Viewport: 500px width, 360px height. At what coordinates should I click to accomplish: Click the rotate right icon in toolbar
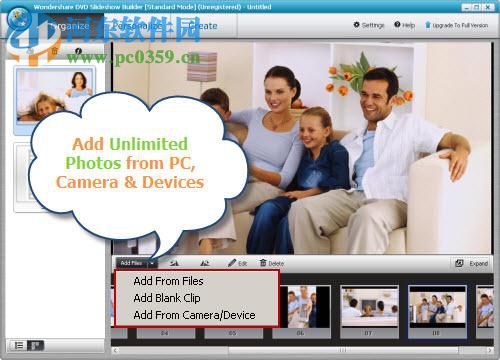pyautogui.click(x=205, y=263)
